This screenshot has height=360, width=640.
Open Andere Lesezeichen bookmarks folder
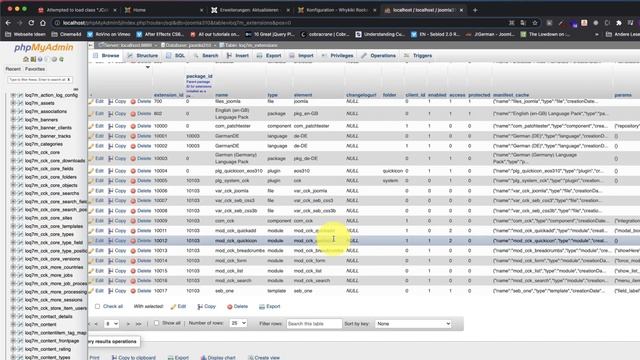click(x=624, y=35)
